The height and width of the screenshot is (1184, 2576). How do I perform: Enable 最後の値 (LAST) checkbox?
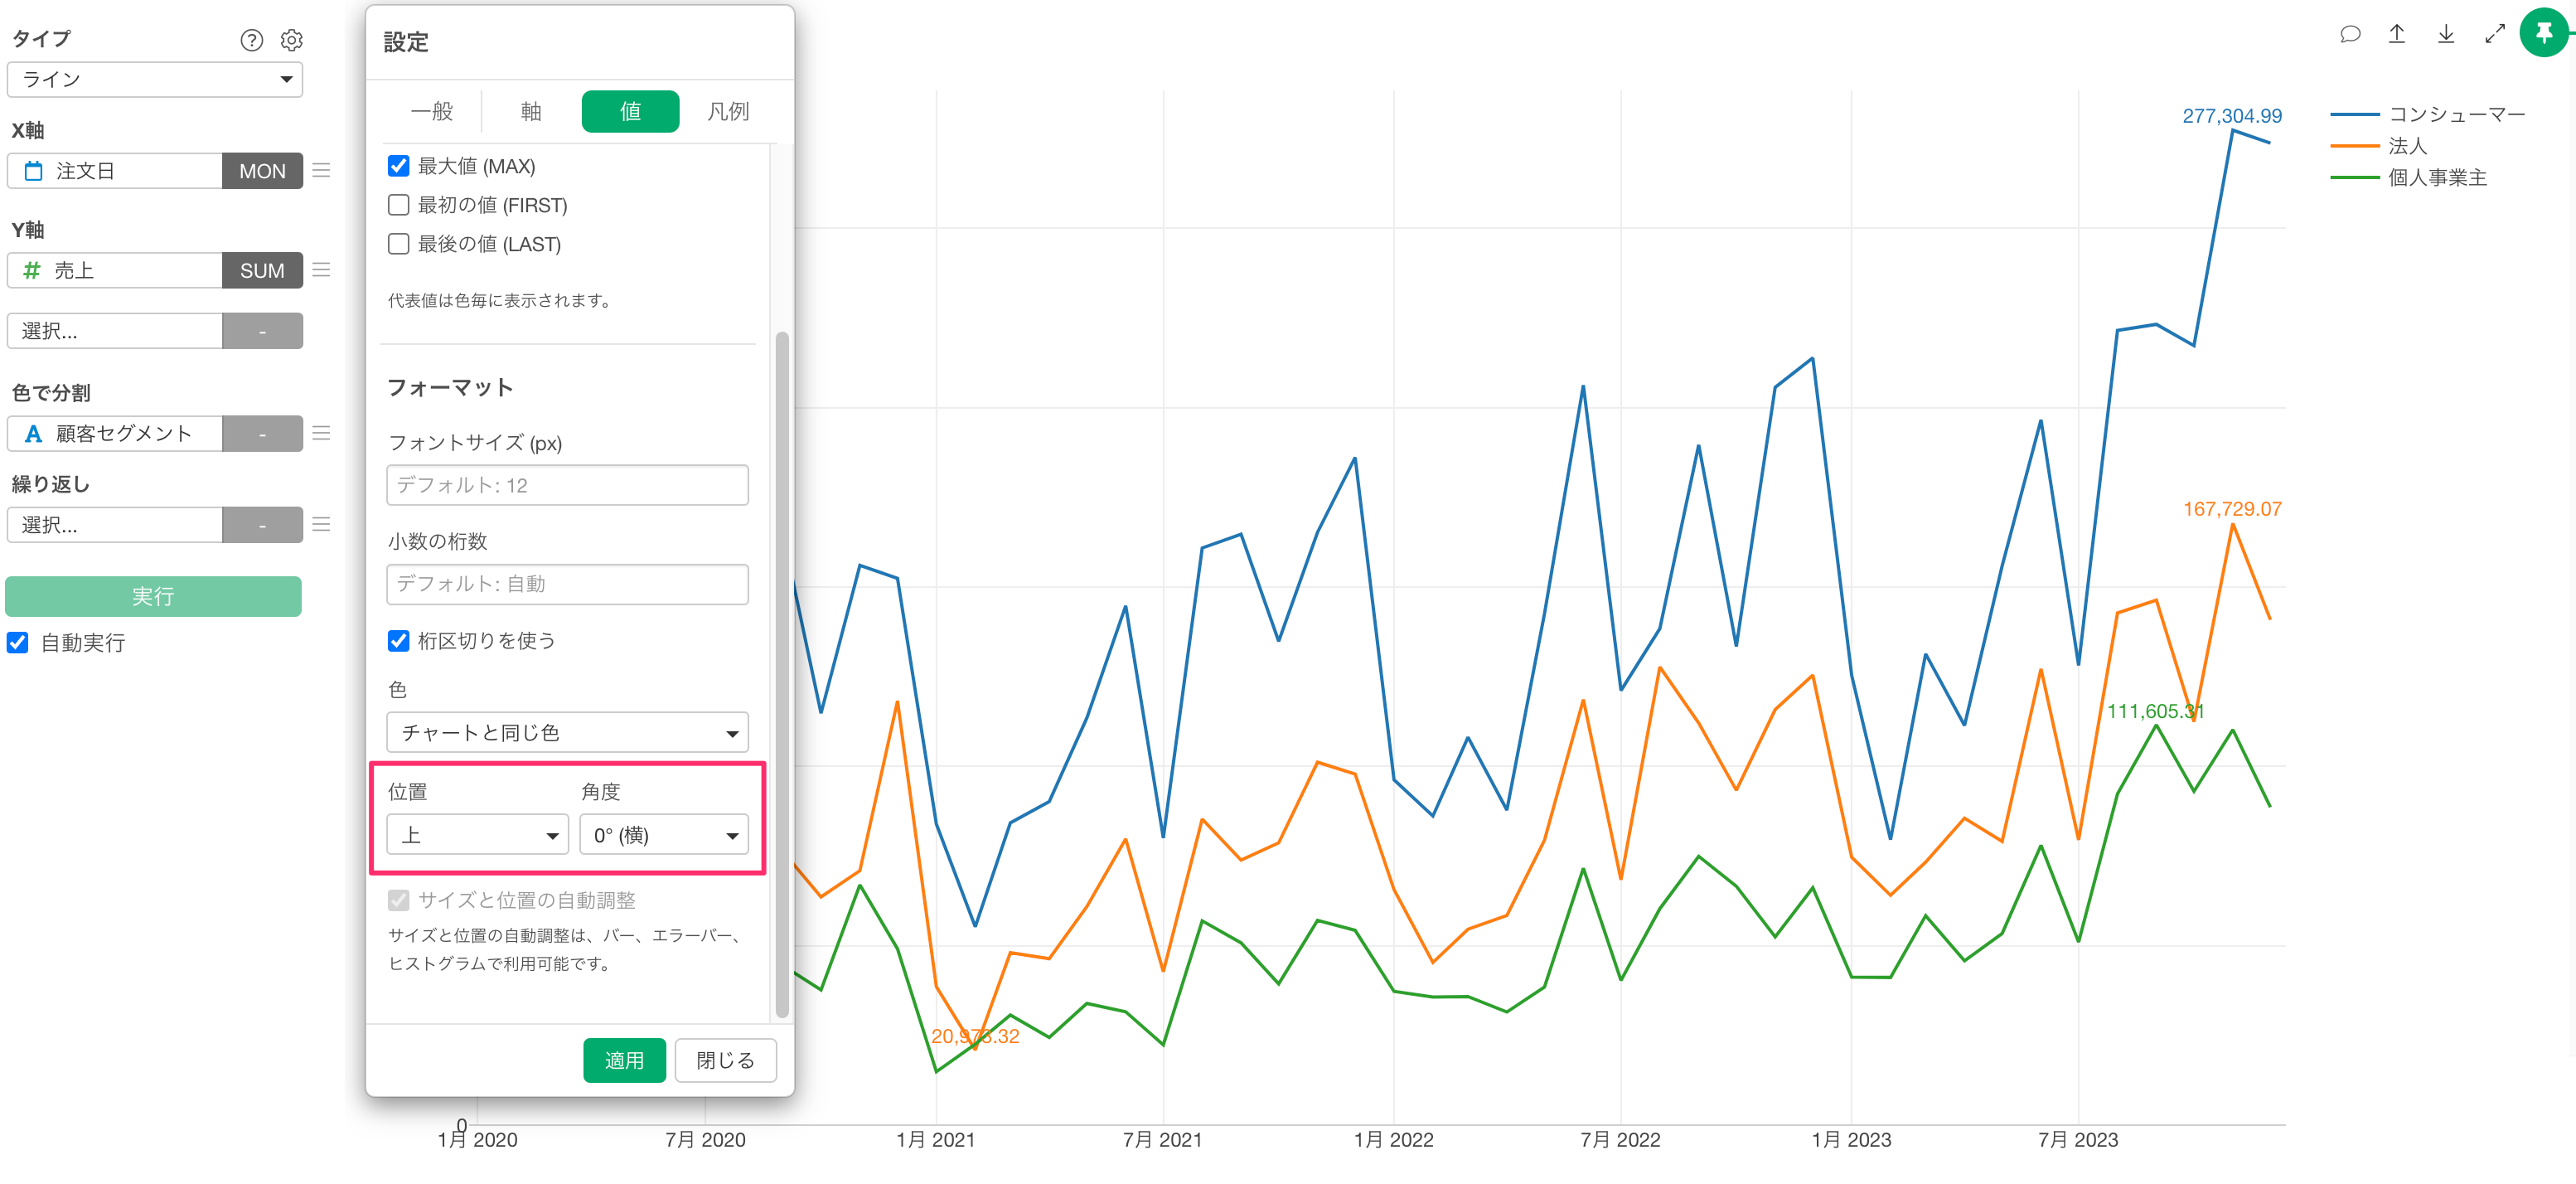coord(399,244)
